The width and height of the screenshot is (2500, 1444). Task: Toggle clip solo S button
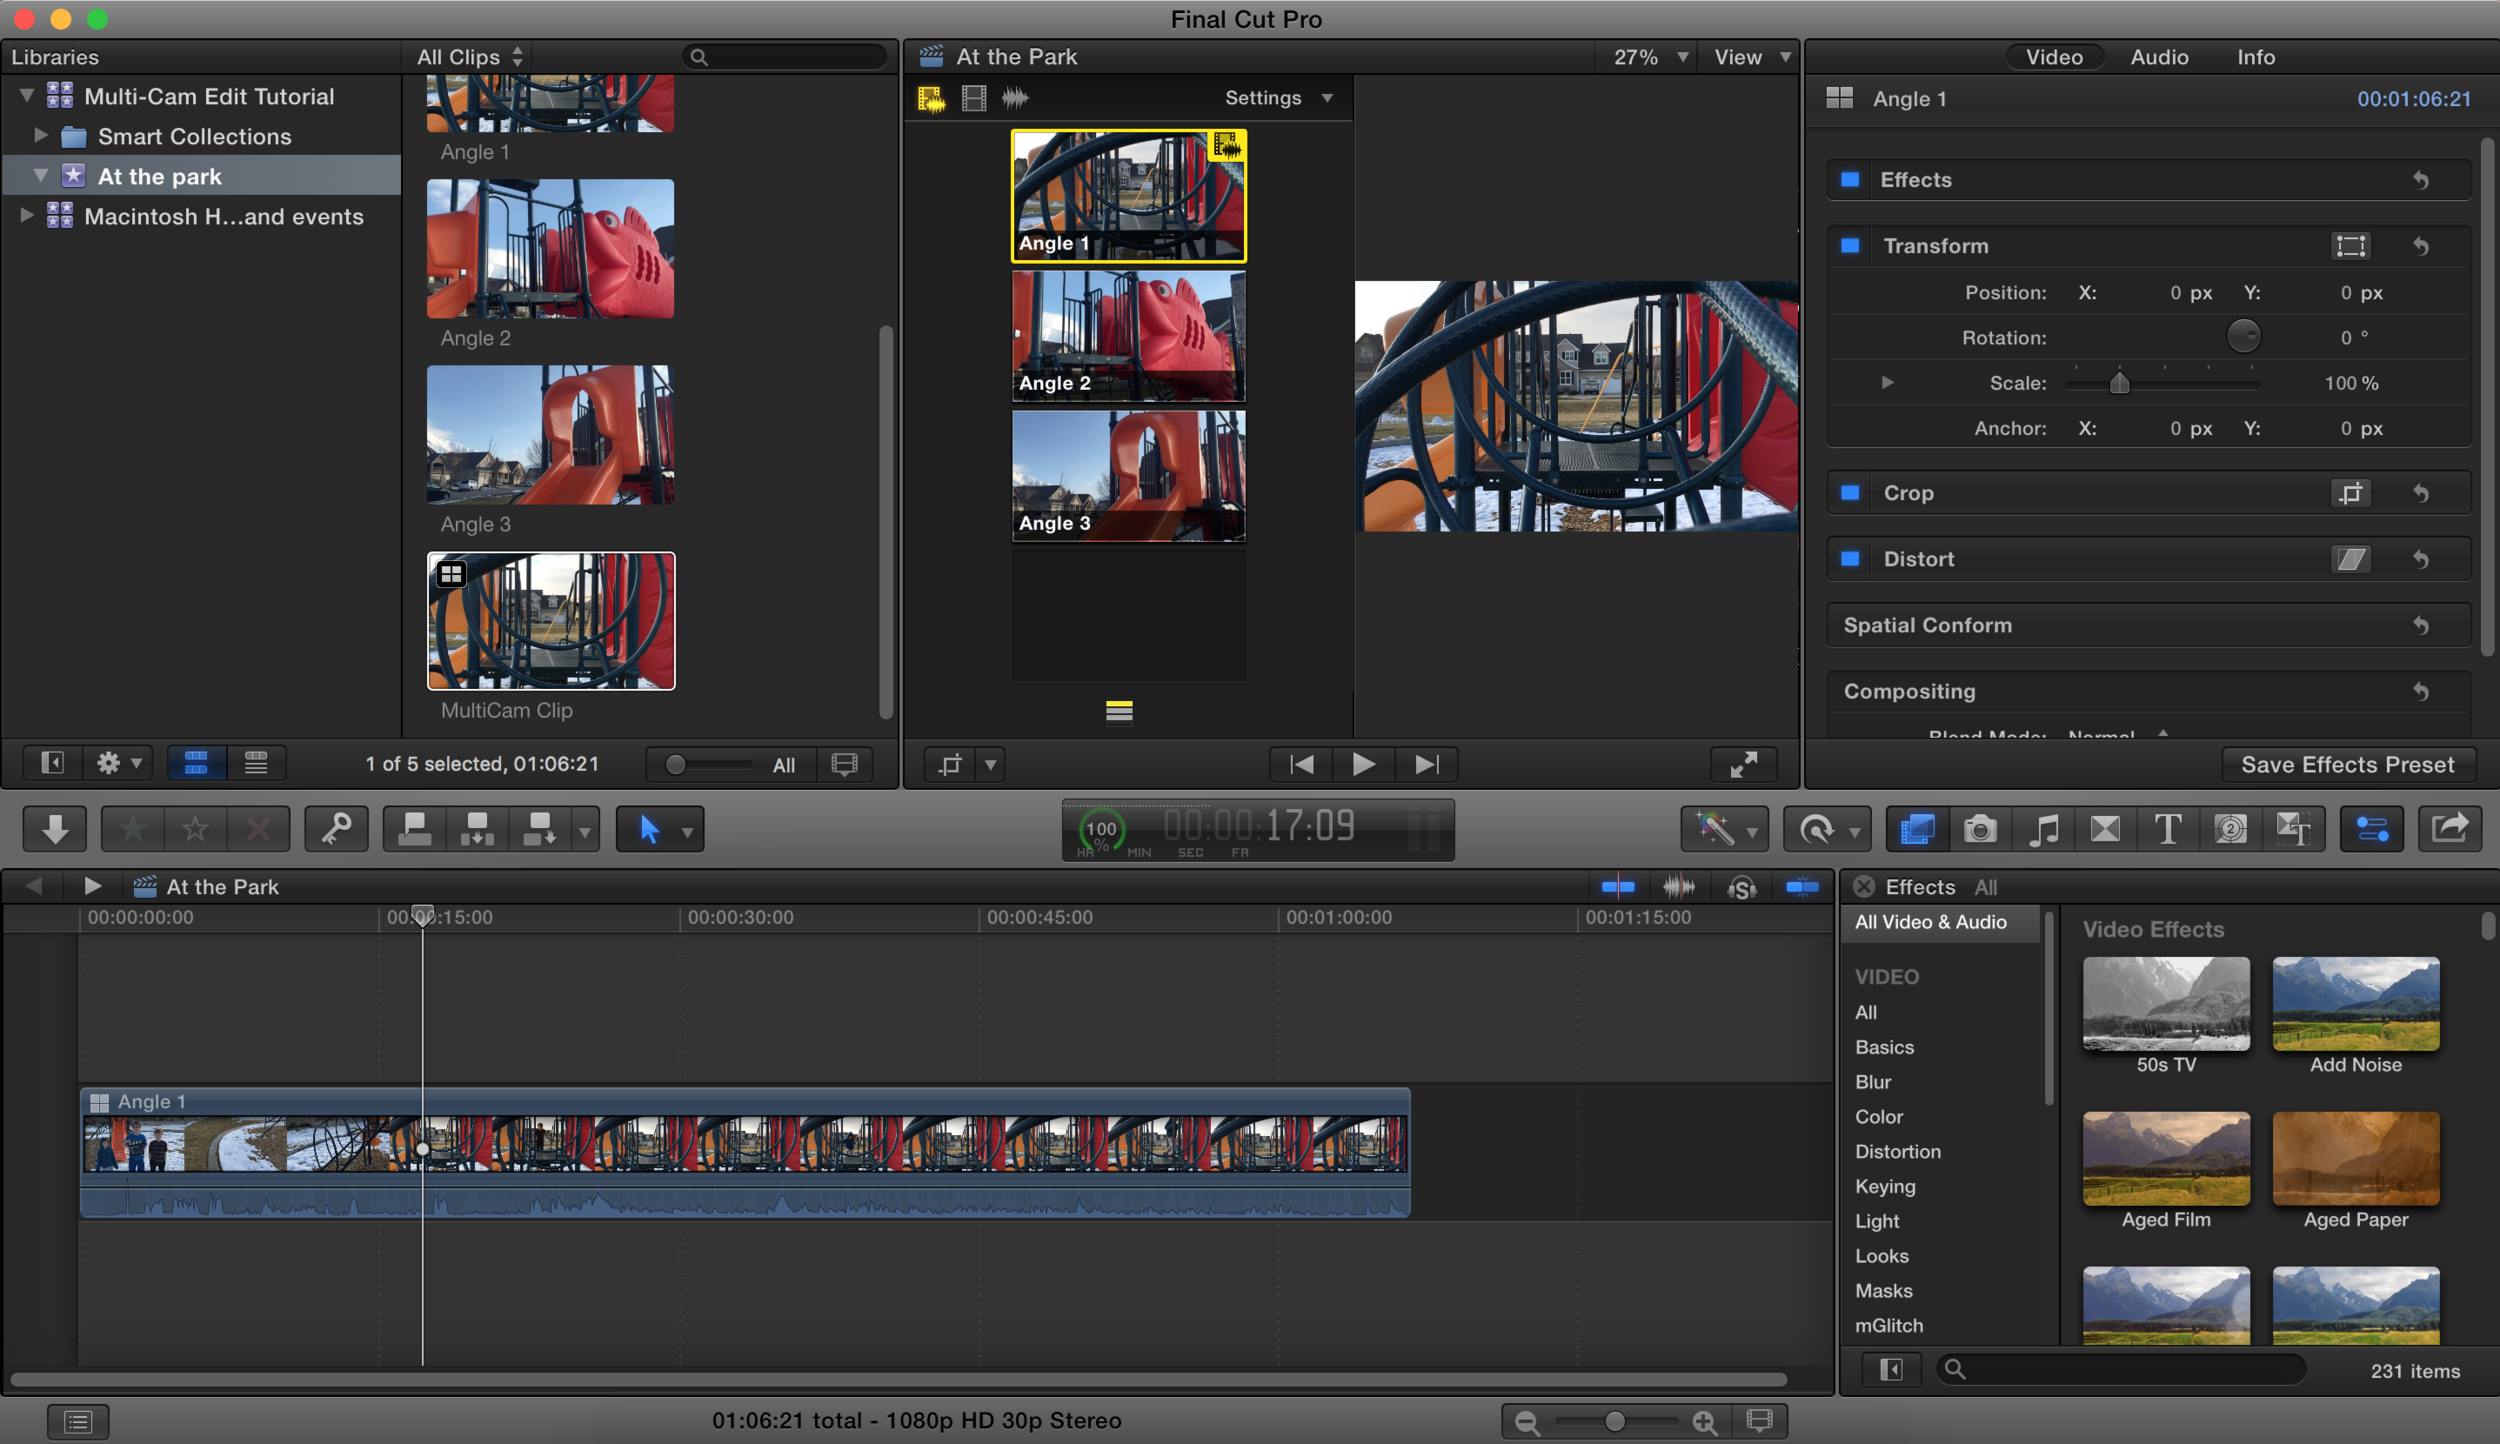(x=1741, y=887)
